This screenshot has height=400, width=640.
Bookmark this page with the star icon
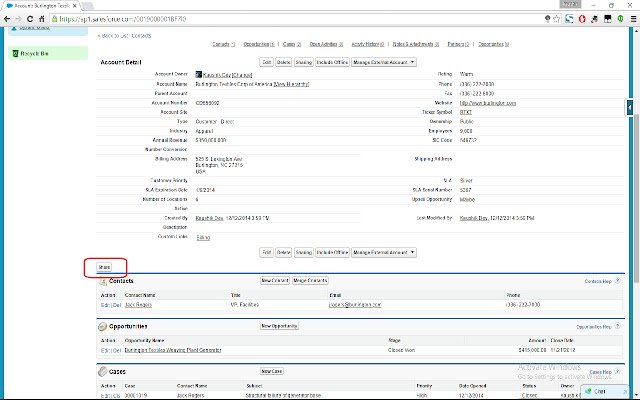(x=557, y=19)
